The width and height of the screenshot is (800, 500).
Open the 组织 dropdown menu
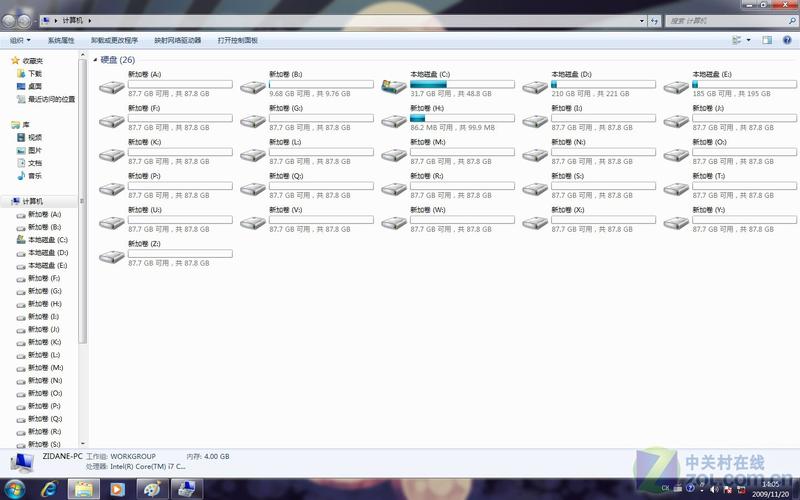(20, 40)
